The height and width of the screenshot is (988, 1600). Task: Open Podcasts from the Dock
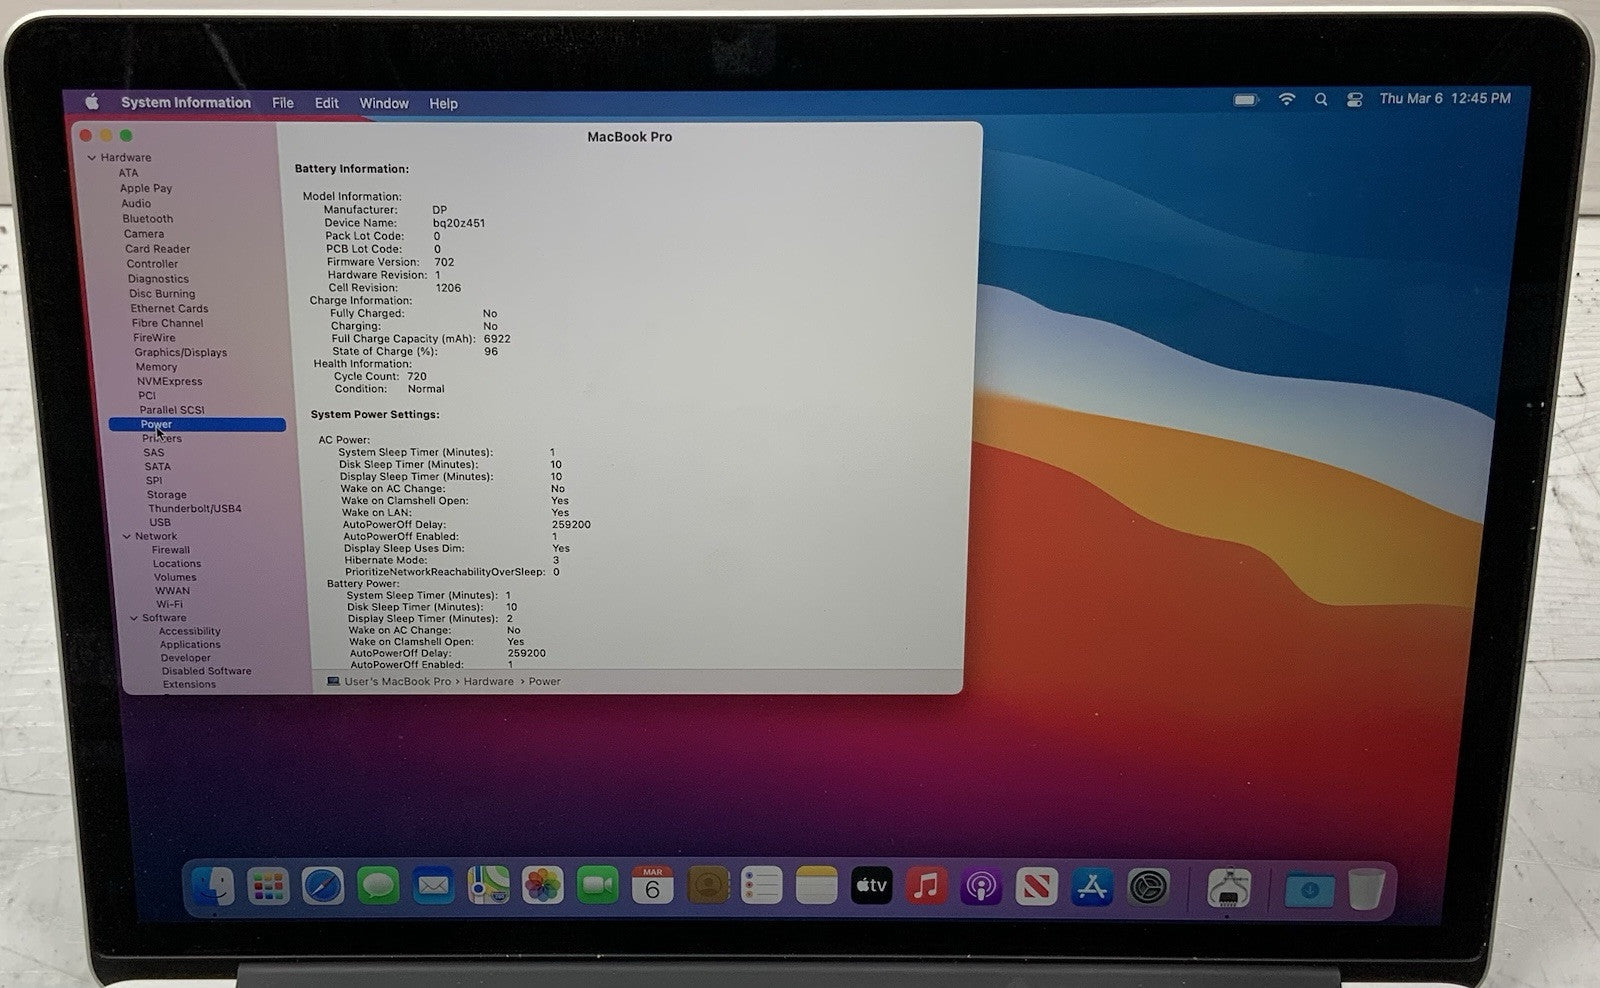981,886
